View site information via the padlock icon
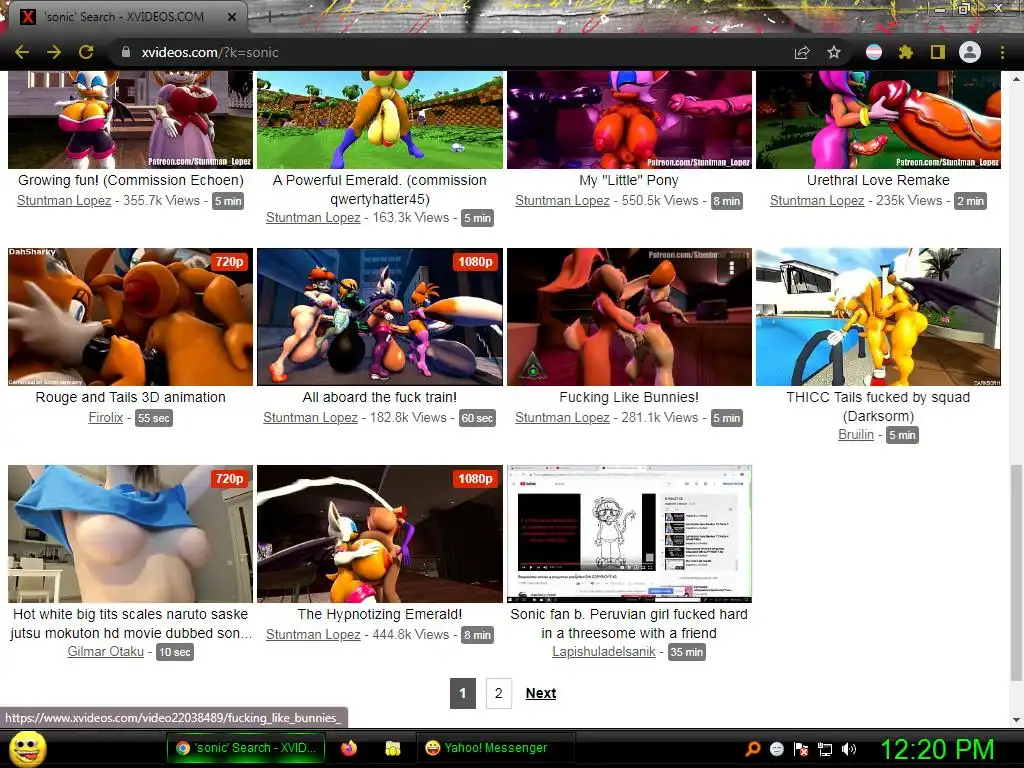Image resolution: width=1024 pixels, height=768 pixels. [126, 52]
